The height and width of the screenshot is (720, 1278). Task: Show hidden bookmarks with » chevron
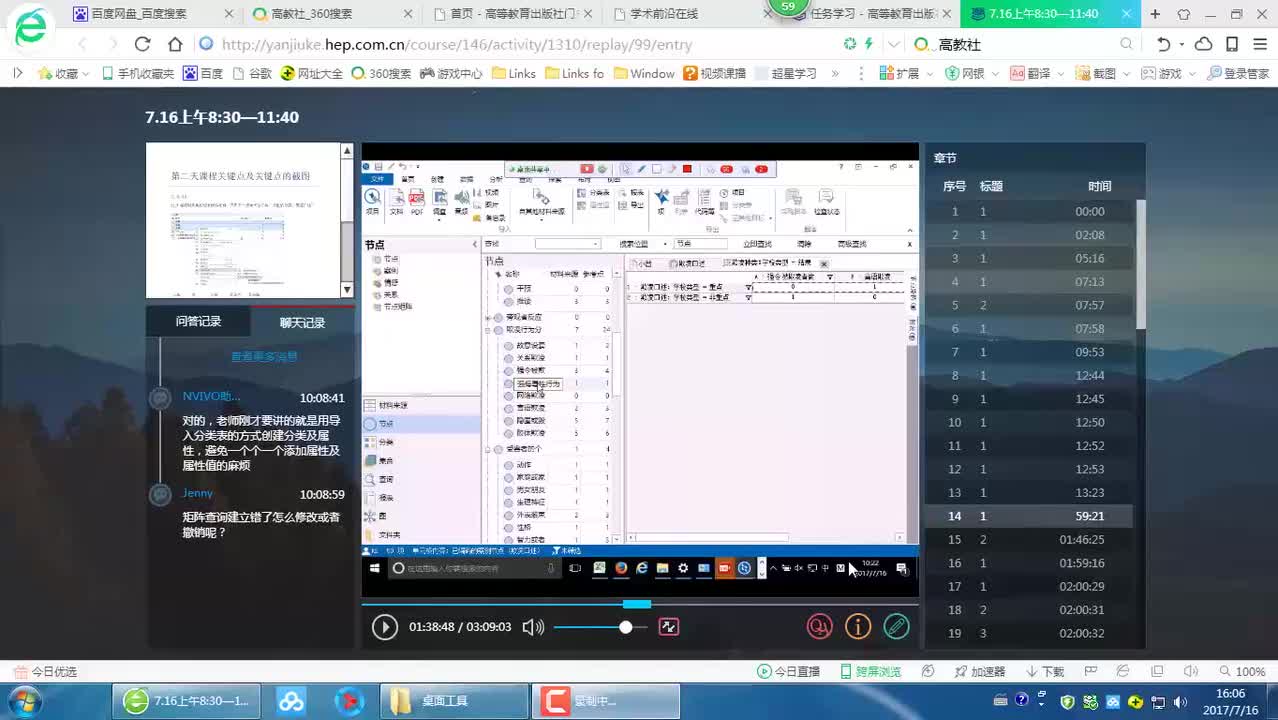tap(835, 73)
